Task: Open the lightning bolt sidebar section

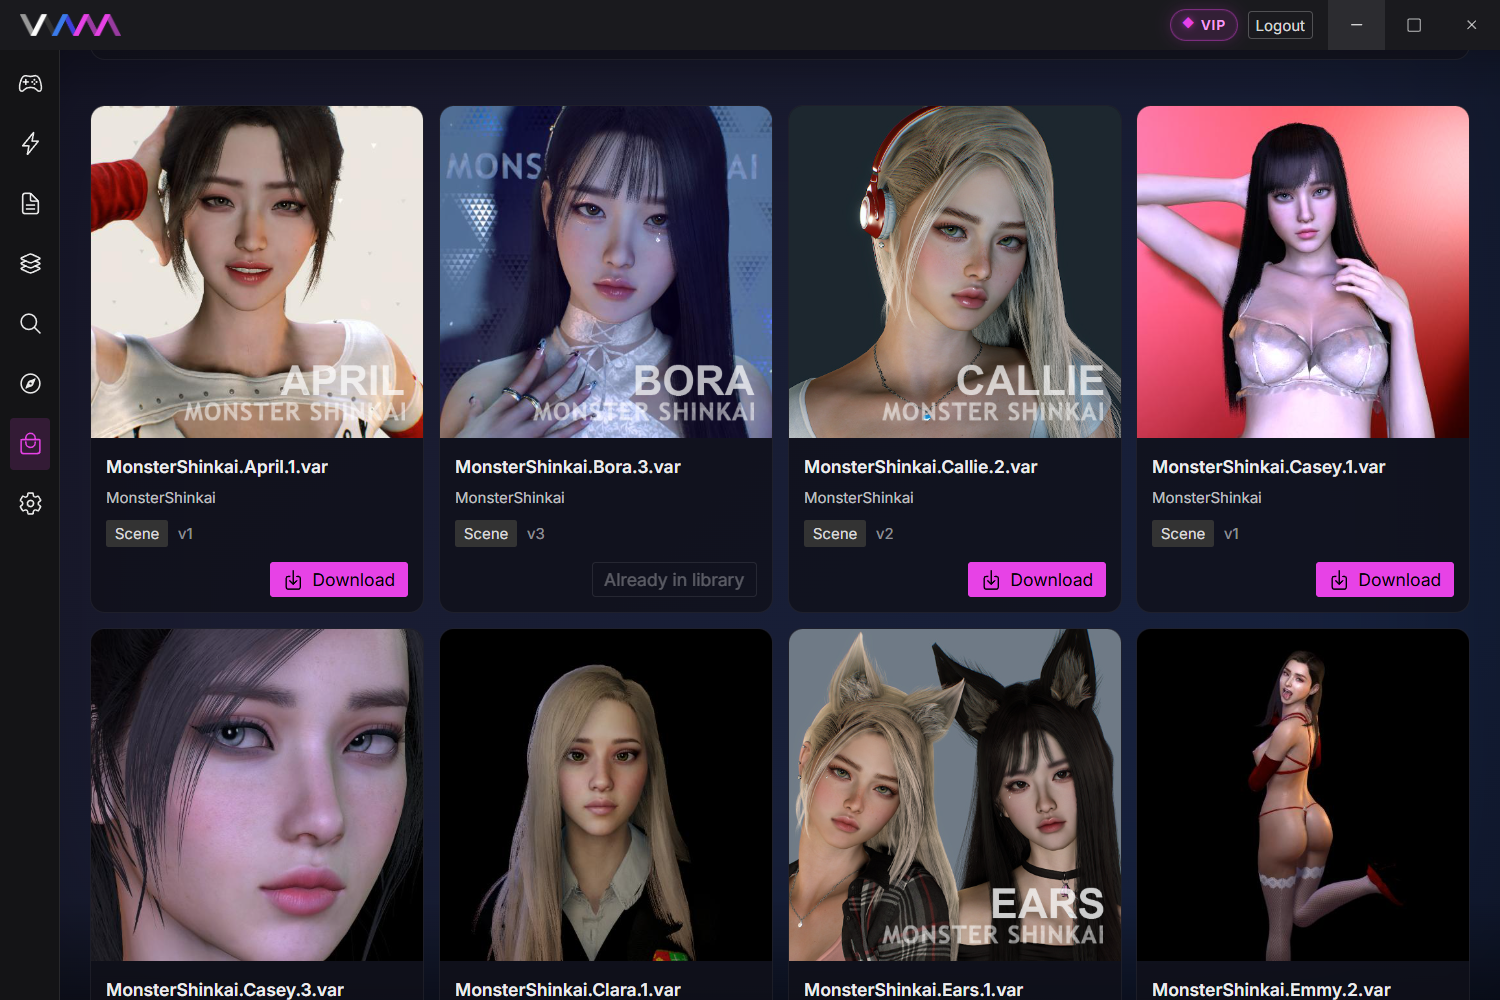Action: (x=30, y=144)
